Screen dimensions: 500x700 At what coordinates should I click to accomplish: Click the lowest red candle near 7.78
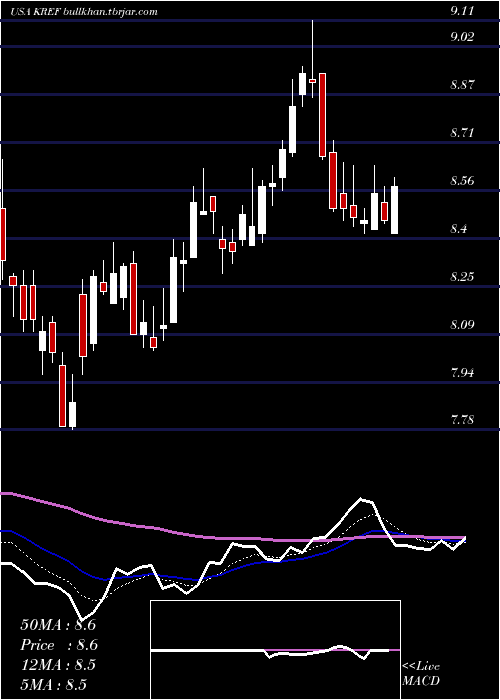point(62,396)
